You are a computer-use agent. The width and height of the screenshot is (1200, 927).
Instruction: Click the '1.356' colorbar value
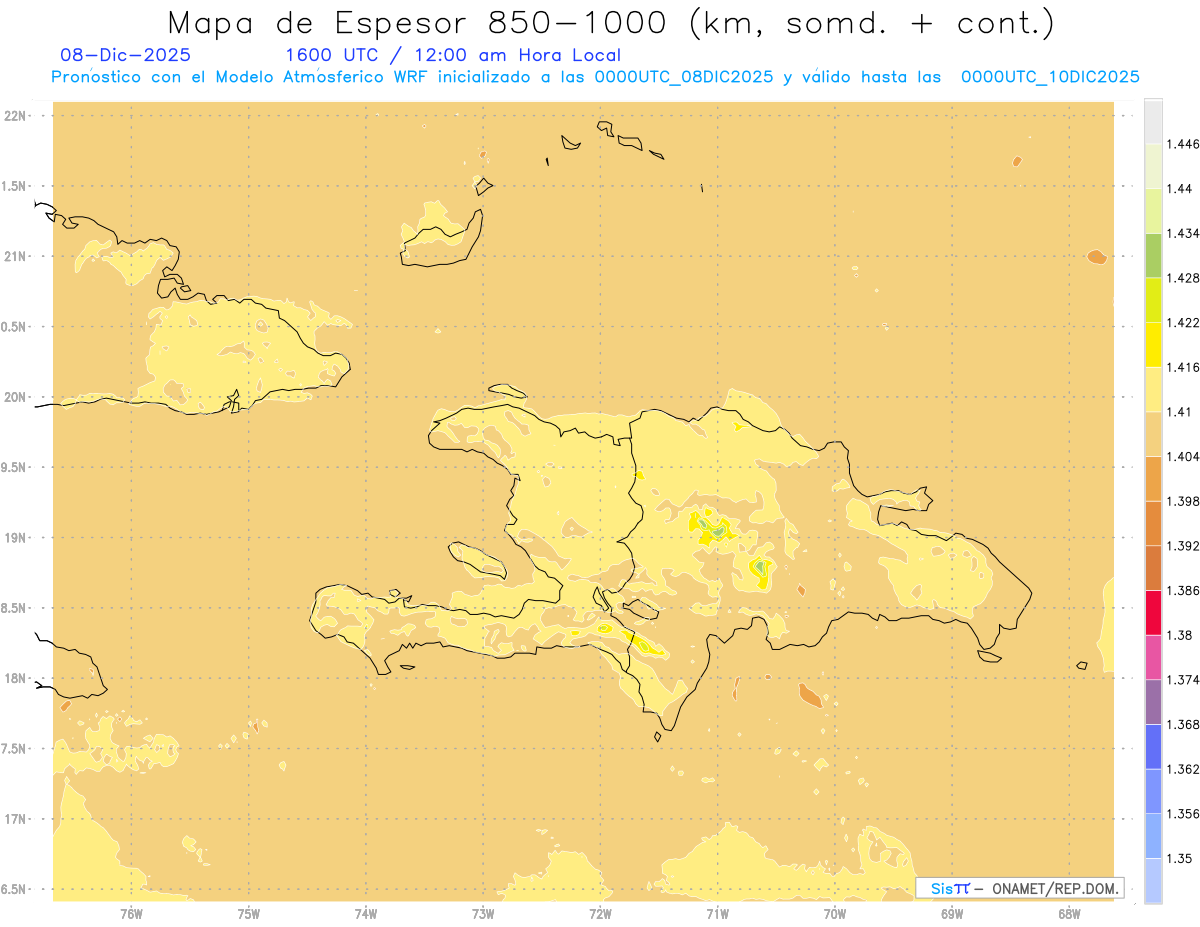pos(1185,813)
